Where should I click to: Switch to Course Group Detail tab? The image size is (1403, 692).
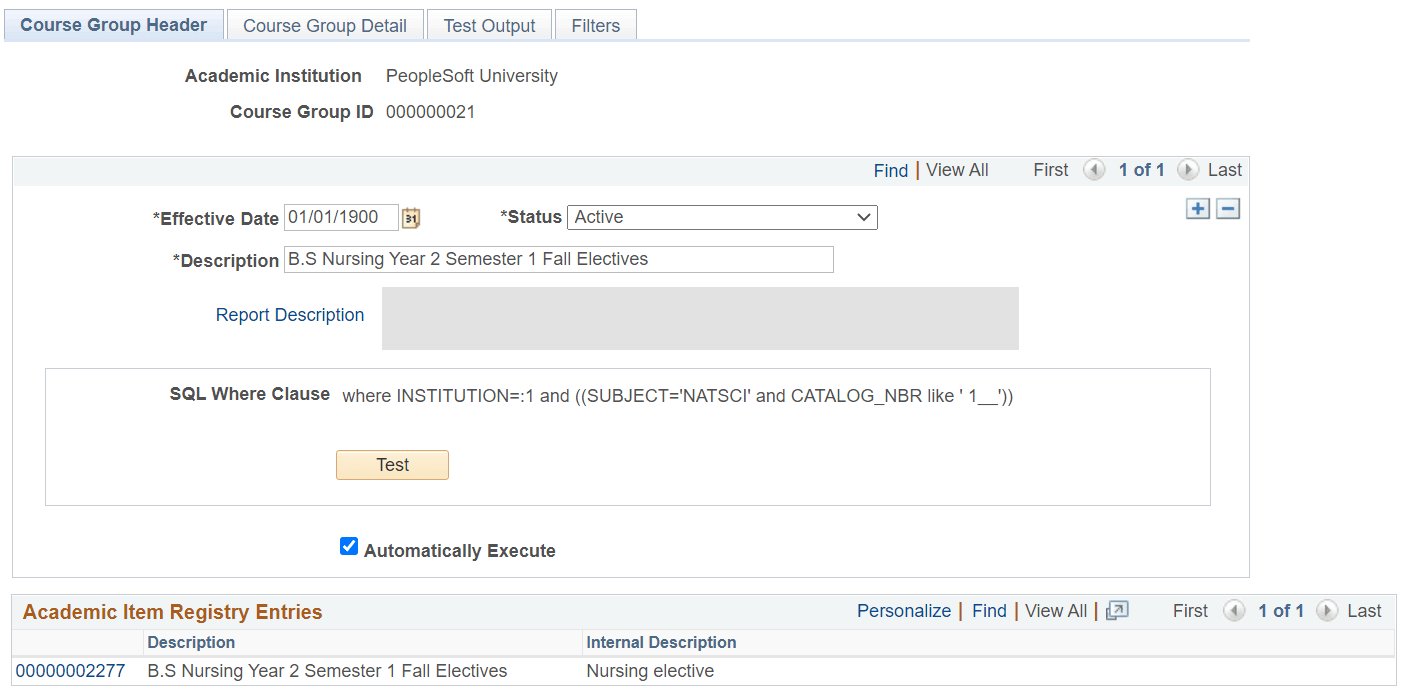[325, 26]
